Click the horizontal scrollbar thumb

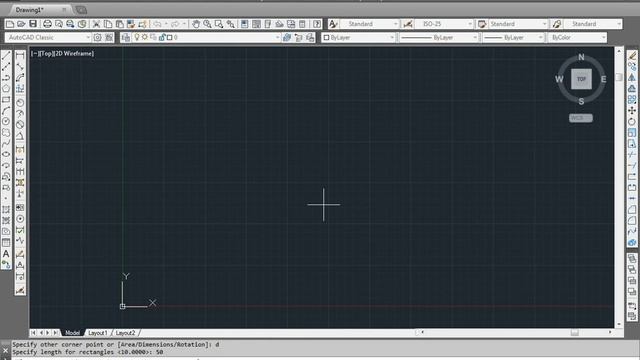click(575, 333)
